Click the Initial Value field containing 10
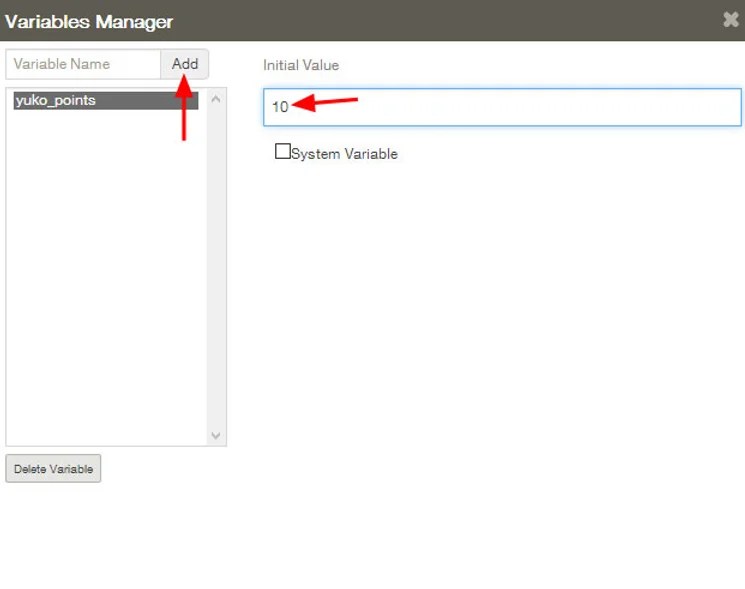 (502, 107)
